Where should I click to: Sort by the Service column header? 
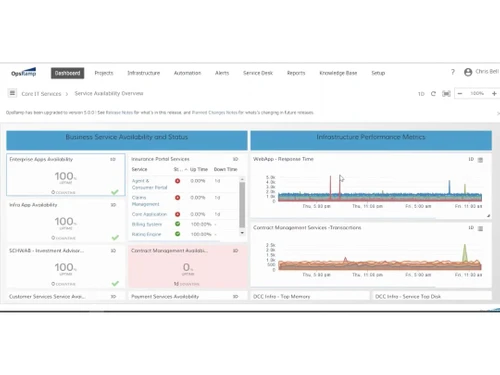139,169
